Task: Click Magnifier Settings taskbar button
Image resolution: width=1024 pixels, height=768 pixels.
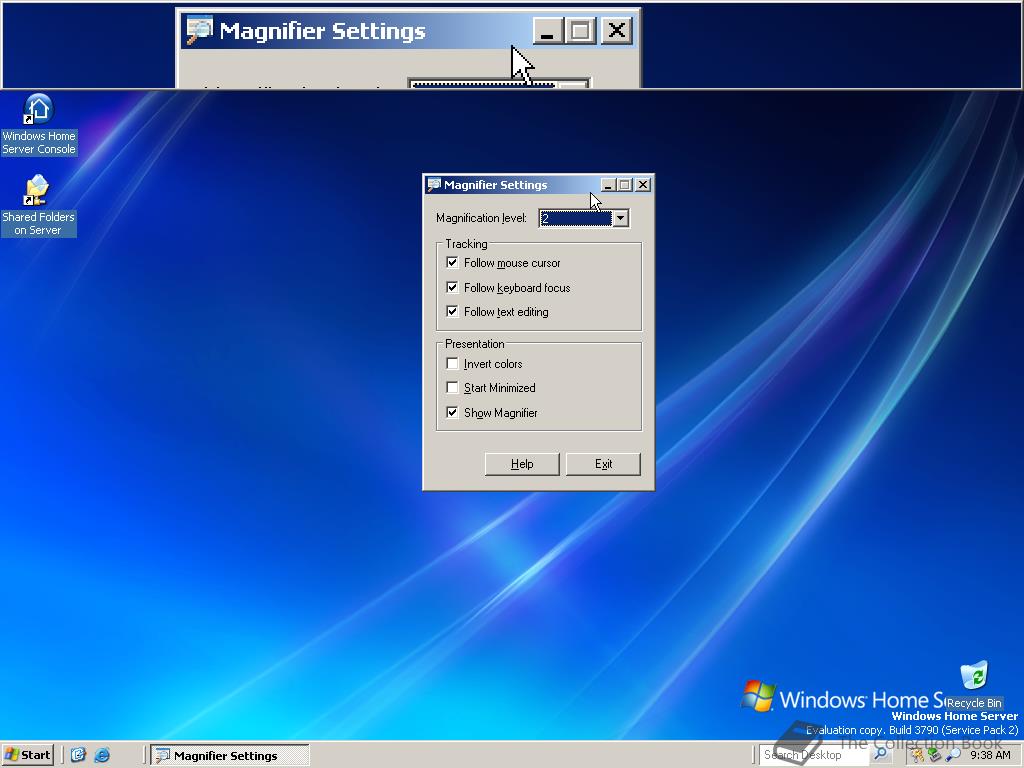Action: pyautogui.click(x=230, y=755)
